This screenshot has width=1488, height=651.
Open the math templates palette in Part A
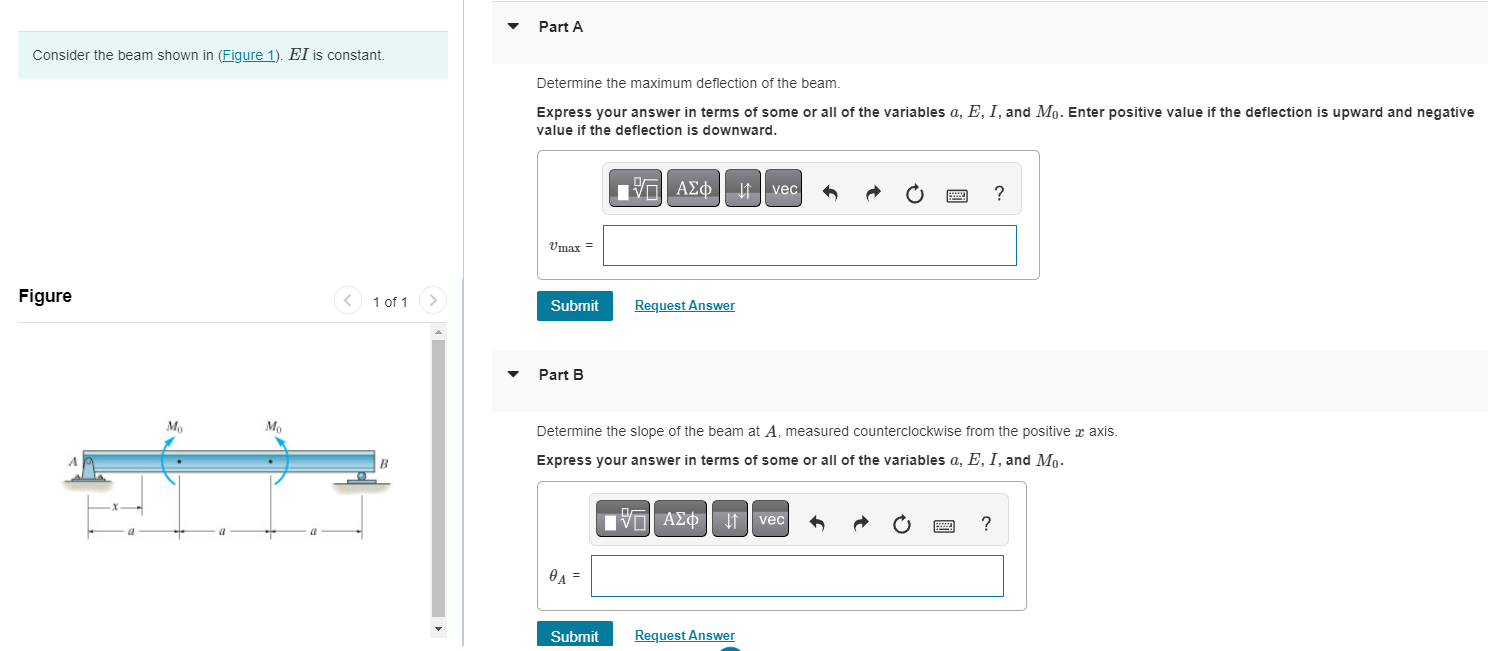(635, 188)
